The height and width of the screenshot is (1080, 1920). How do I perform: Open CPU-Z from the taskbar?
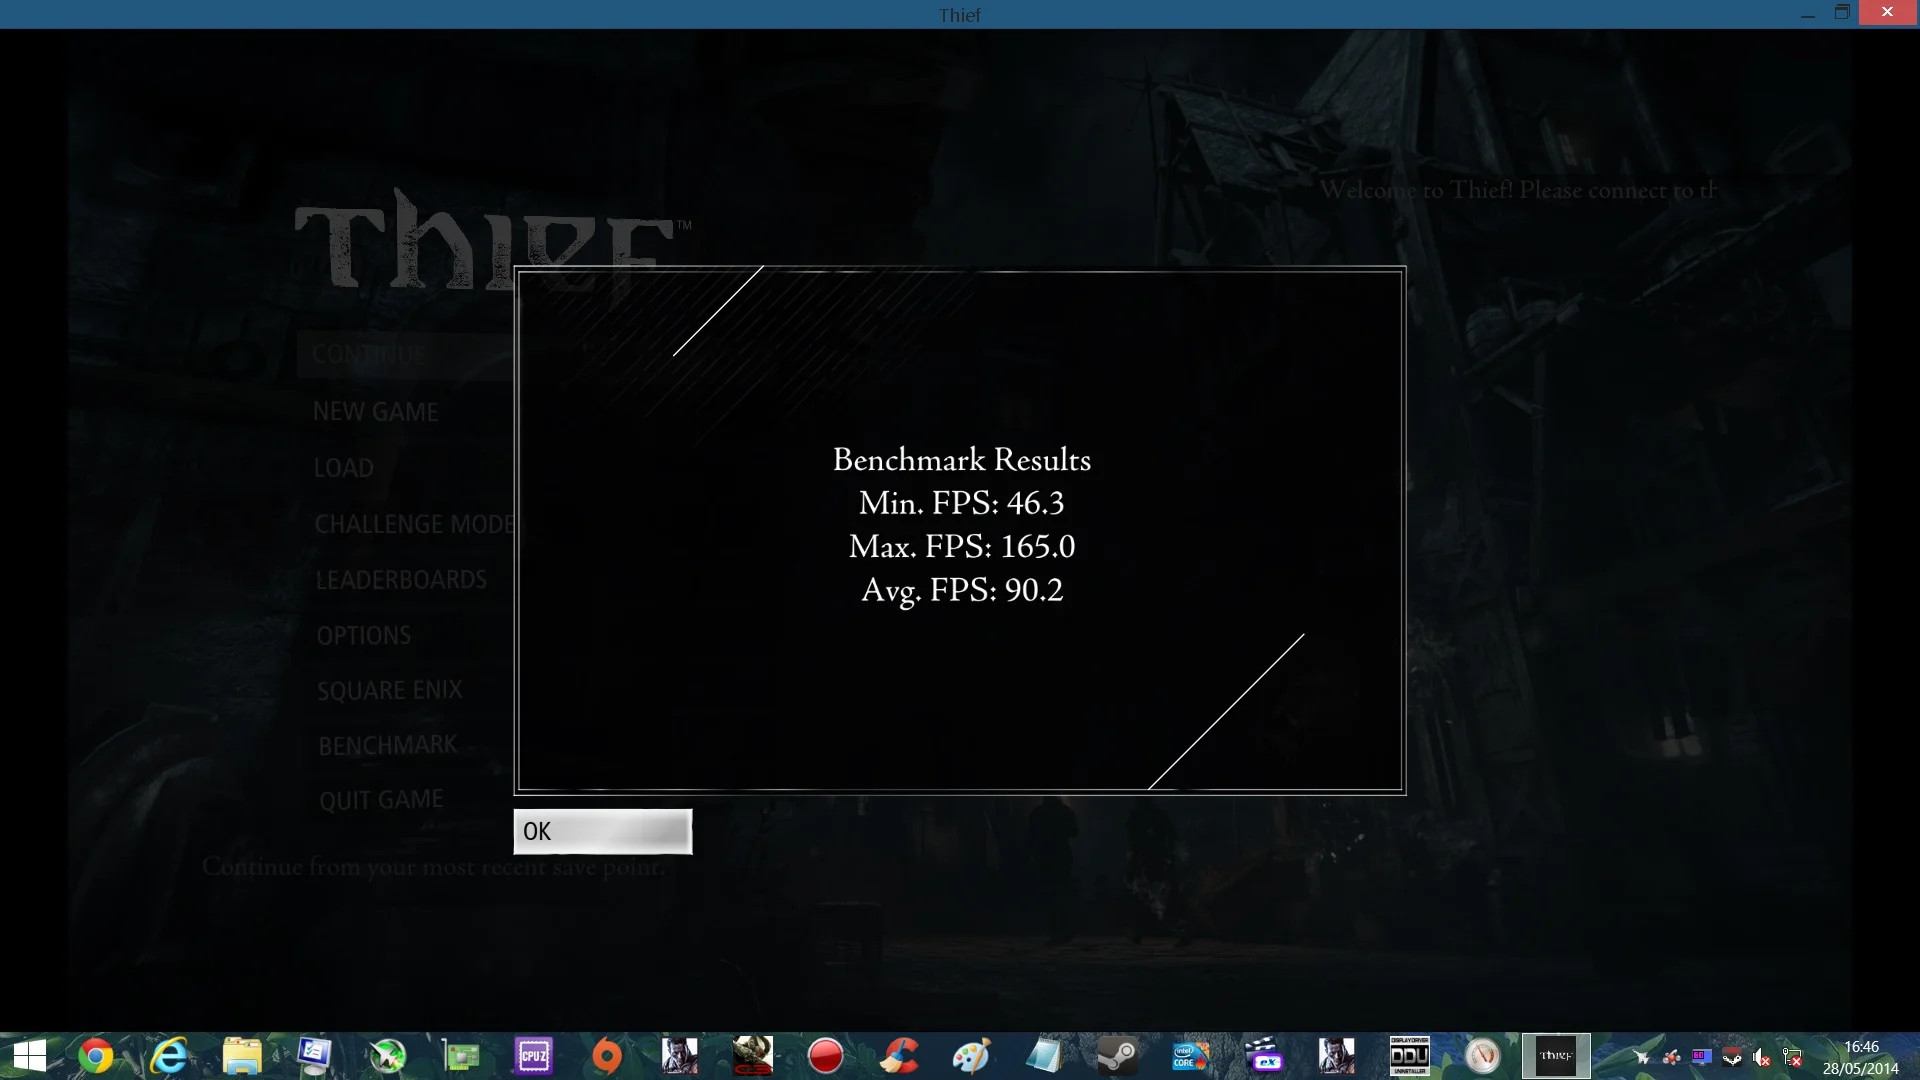click(534, 1056)
